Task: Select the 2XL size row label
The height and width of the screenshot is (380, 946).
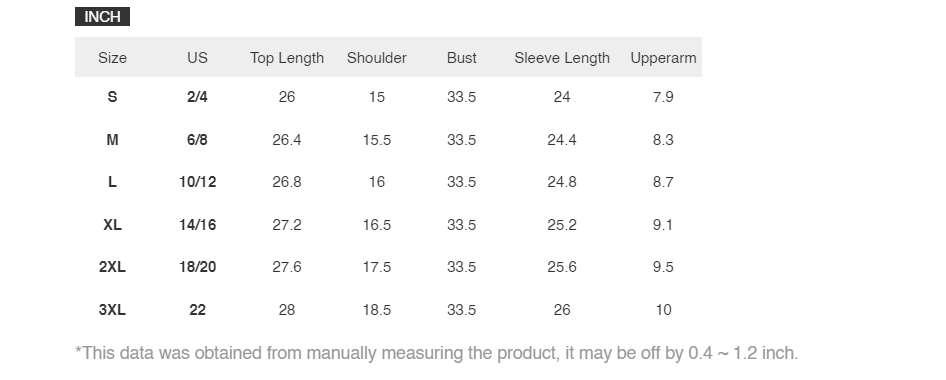Action: click(x=112, y=267)
